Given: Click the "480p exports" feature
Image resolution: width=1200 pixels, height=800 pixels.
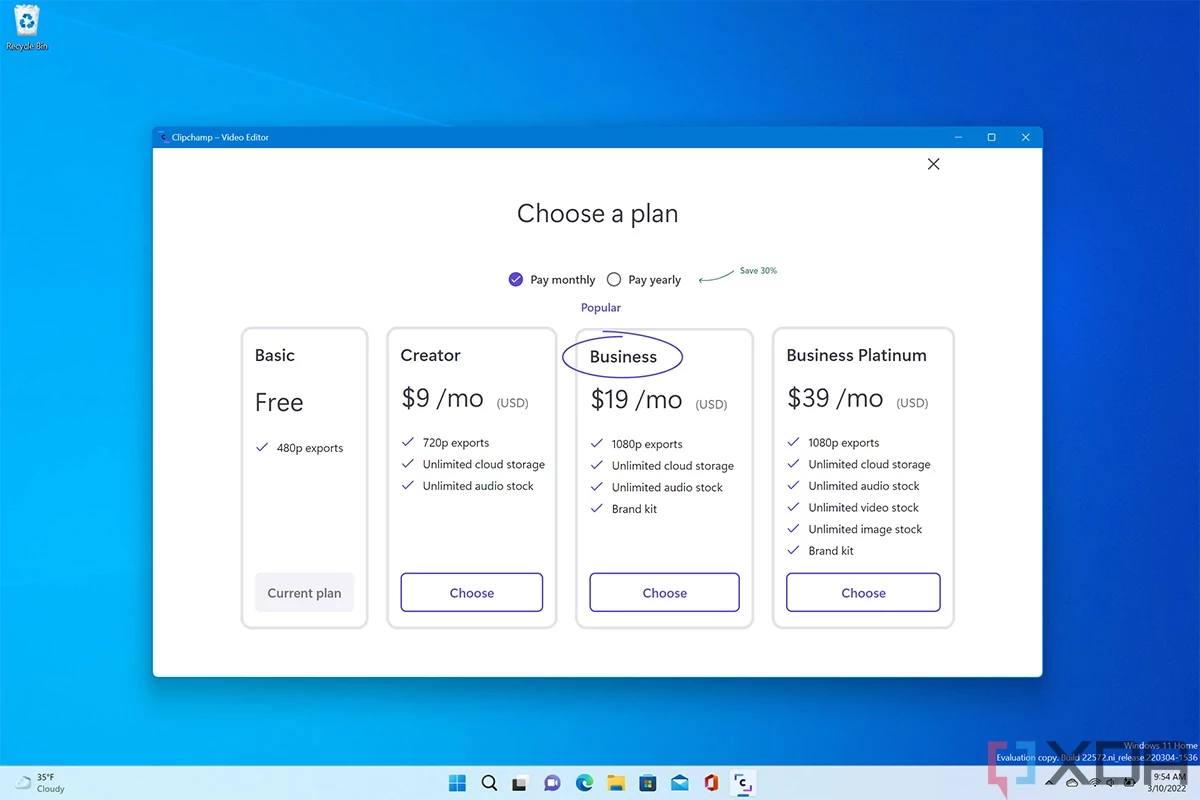Looking at the screenshot, I should (310, 448).
